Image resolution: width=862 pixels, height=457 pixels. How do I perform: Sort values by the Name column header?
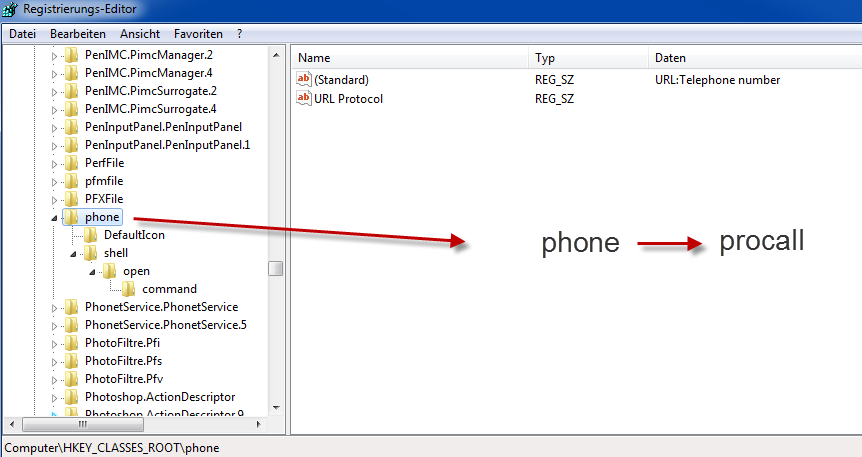click(x=314, y=58)
